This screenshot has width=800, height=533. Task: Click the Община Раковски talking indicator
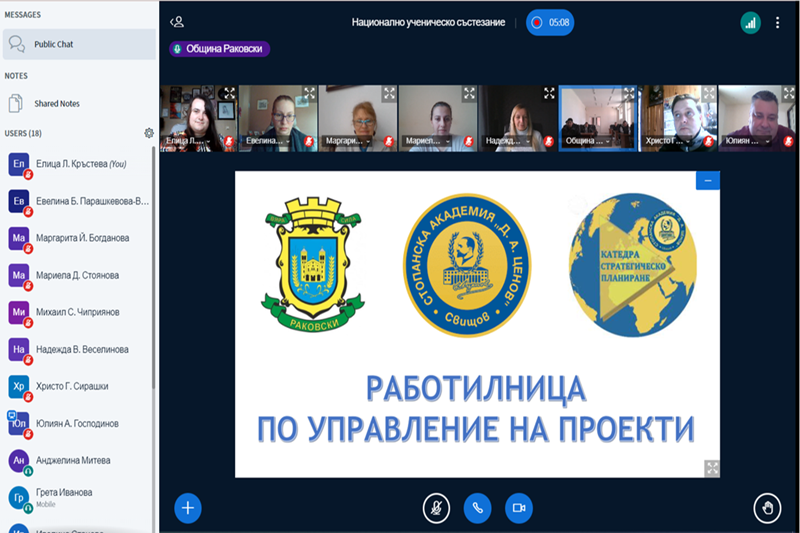pos(219,49)
